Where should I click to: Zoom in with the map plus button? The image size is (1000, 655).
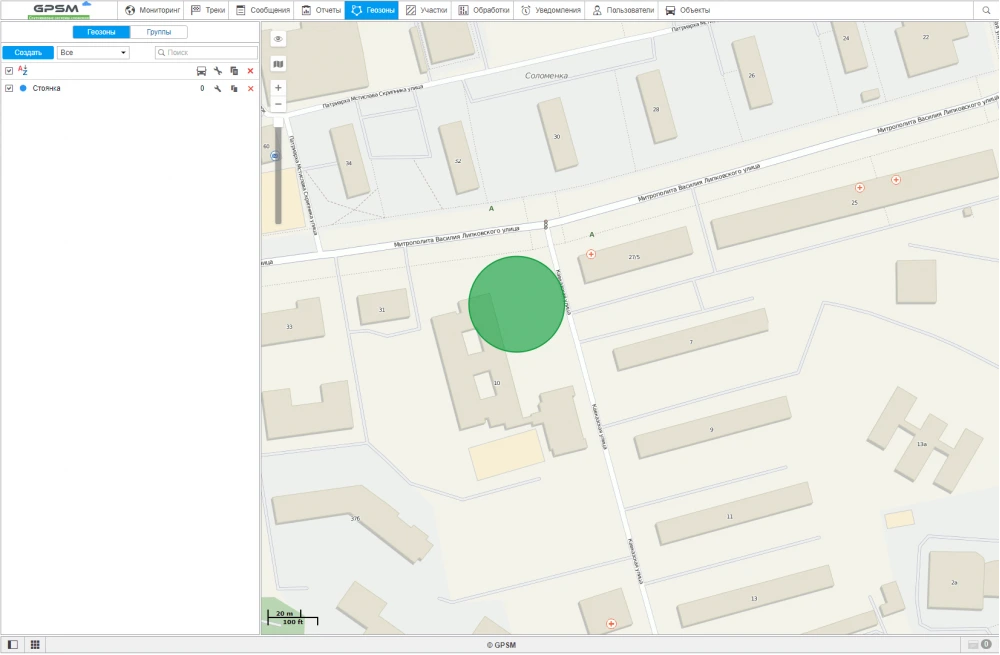(278, 88)
